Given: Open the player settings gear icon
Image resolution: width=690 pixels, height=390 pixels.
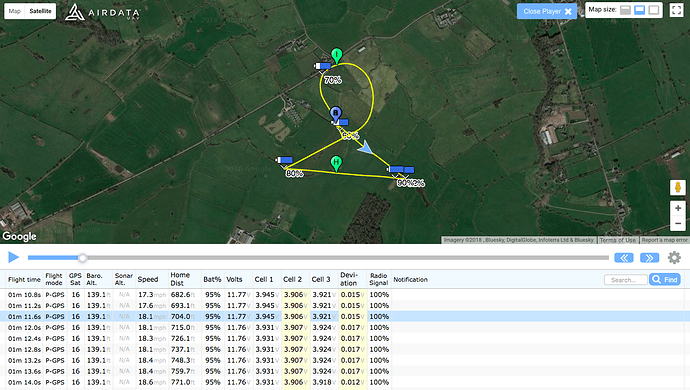Looking at the screenshot, I should pos(674,258).
